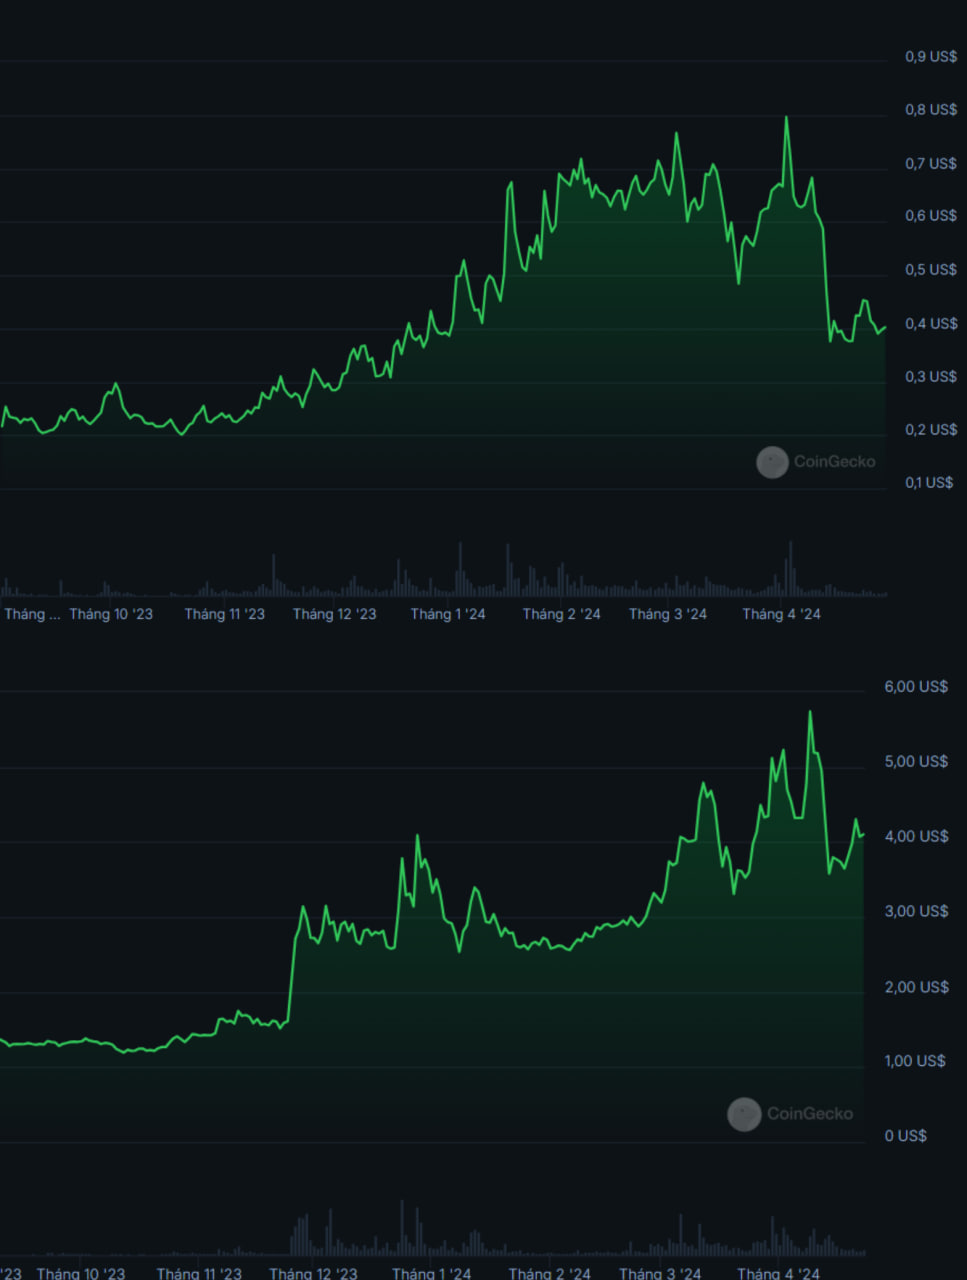
Task: Click 'Tháng 11 '23' under the lower chart
Action: (x=199, y=1273)
